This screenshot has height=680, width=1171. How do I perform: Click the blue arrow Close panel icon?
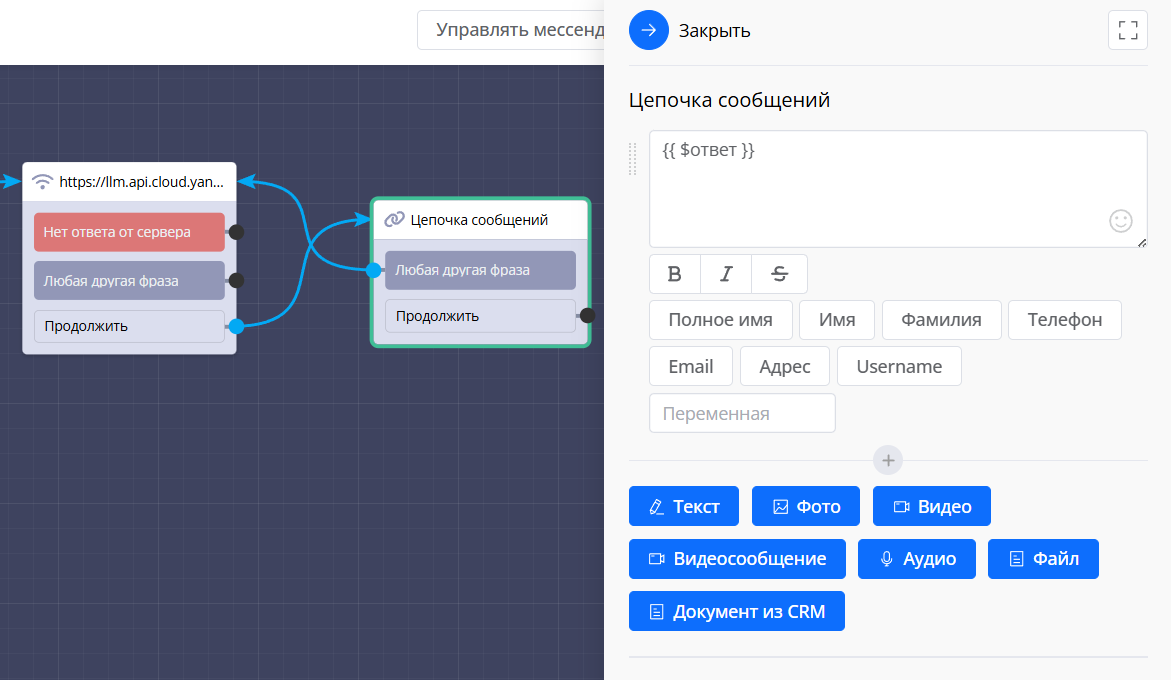tap(648, 30)
